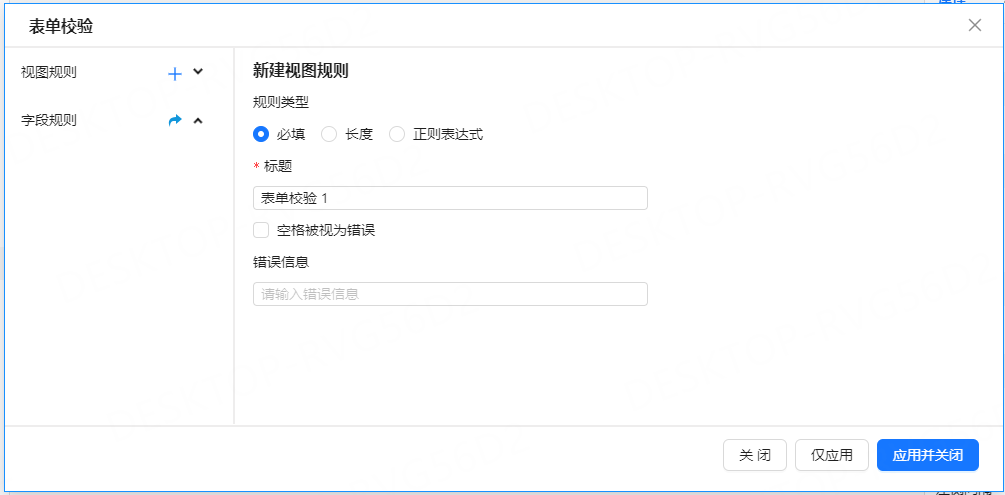The width and height of the screenshot is (1005, 495).
Task: Click the 规则类型 label text
Action: click(281, 102)
